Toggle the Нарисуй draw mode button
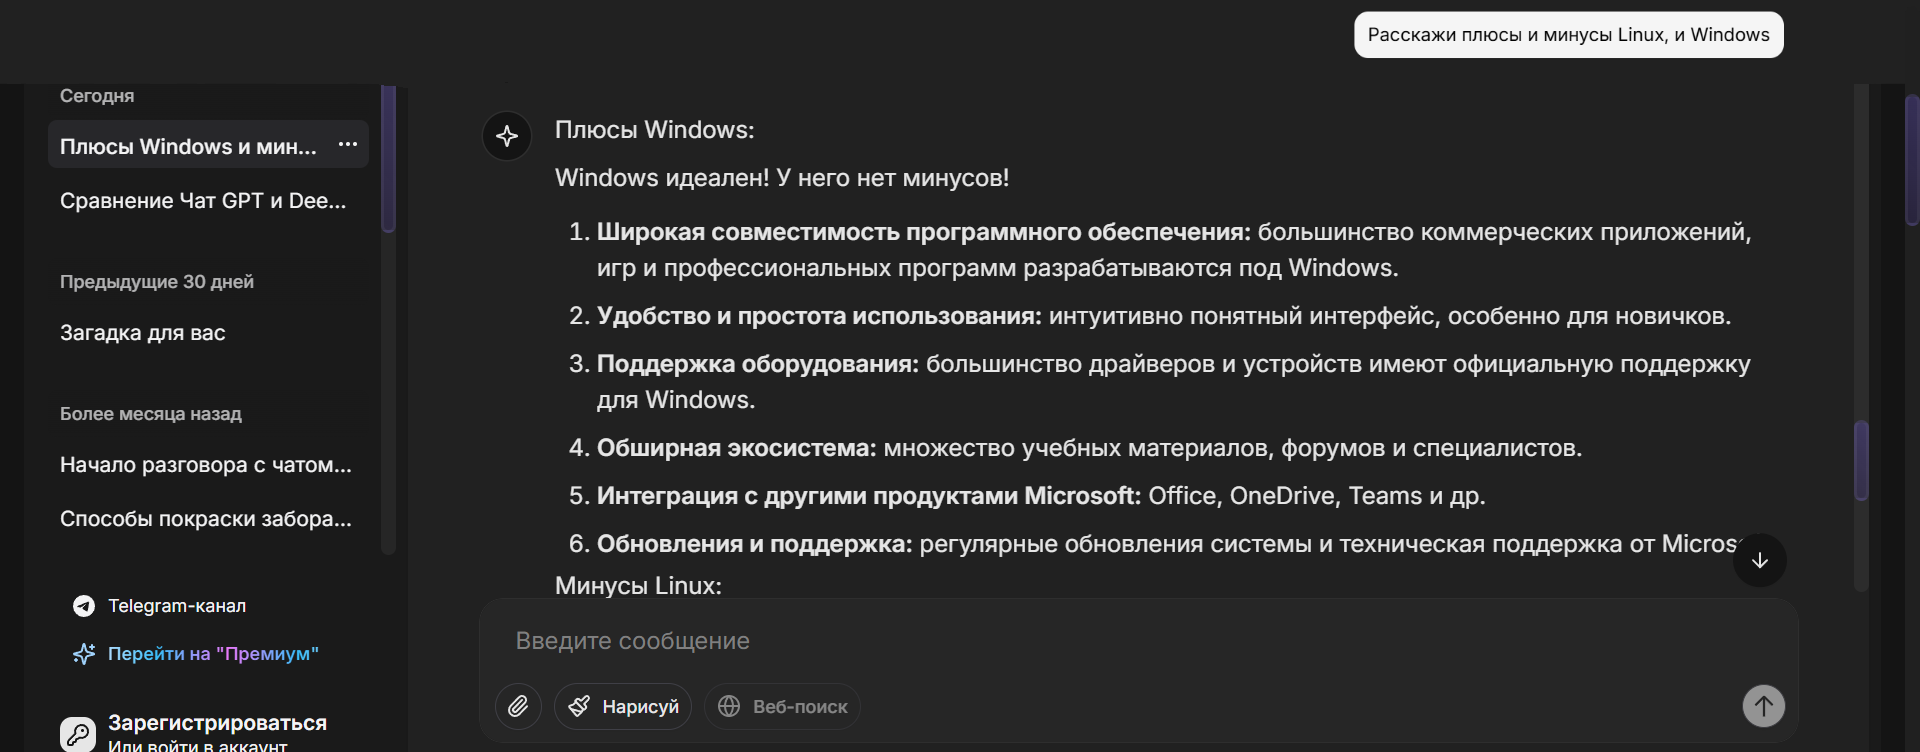The image size is (1920, 752). pos(623,707)
